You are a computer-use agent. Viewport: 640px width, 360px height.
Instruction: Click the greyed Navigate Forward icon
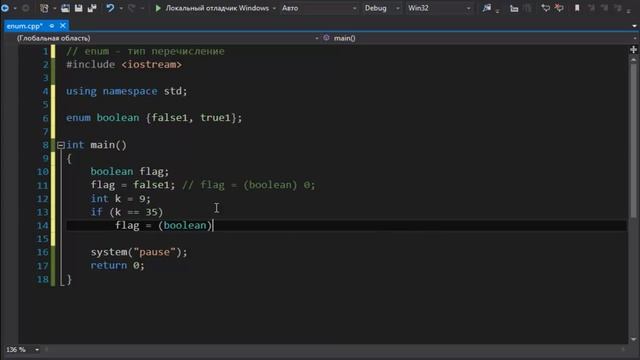point(25,8)
